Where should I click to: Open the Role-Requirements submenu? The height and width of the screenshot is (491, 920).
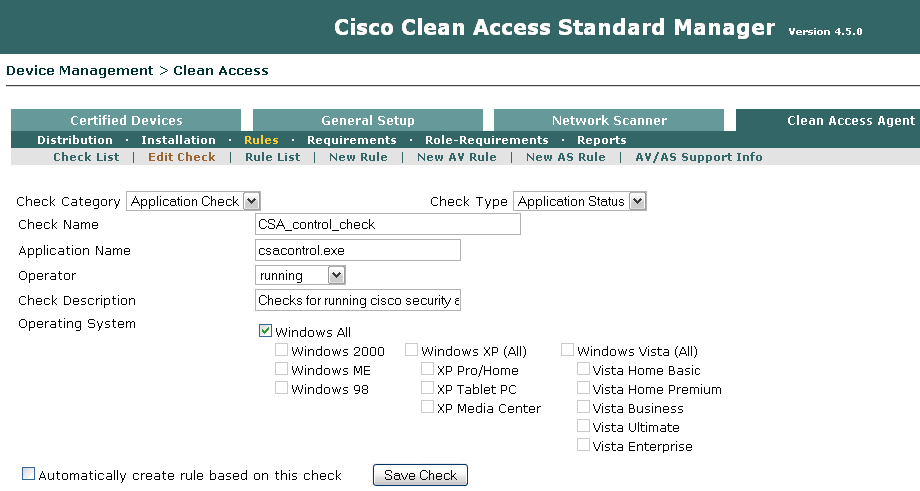click(x=486, y=140)
